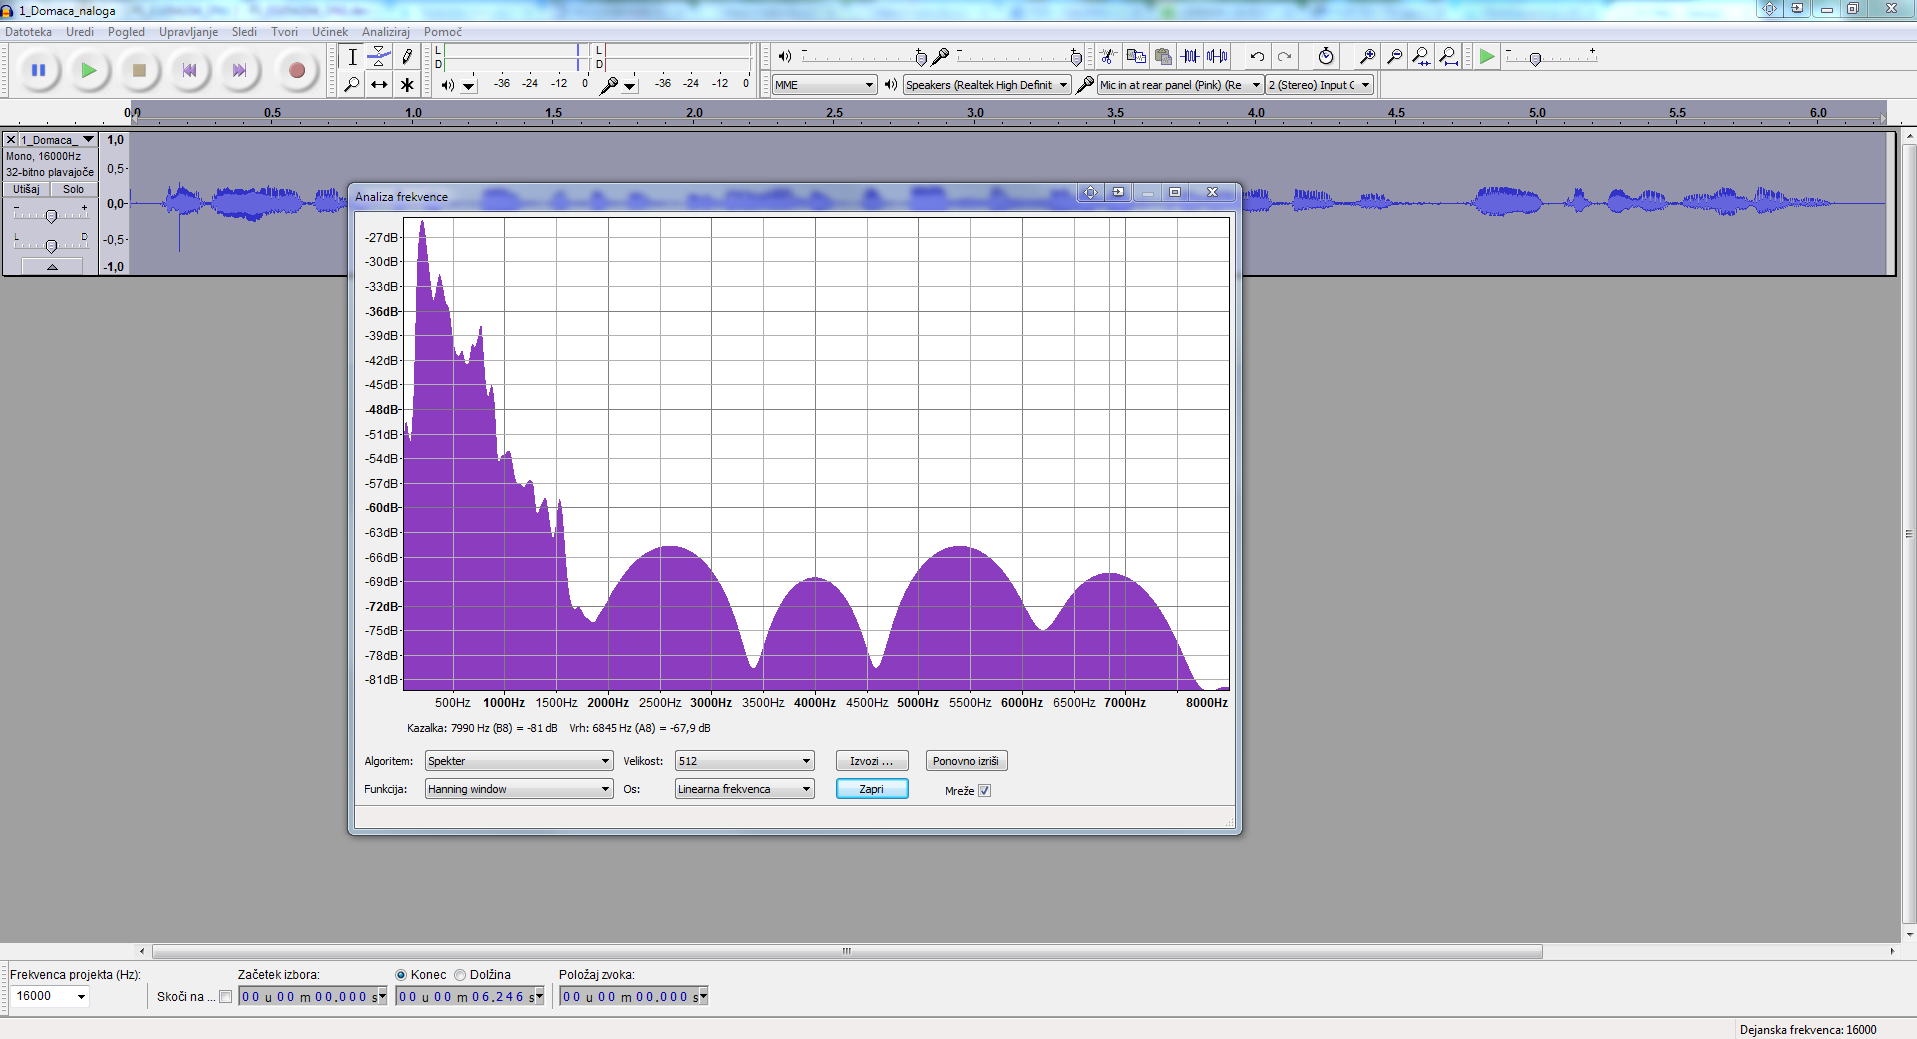
Task: Click the Trim audio icon
Action: coord(1190,57)
